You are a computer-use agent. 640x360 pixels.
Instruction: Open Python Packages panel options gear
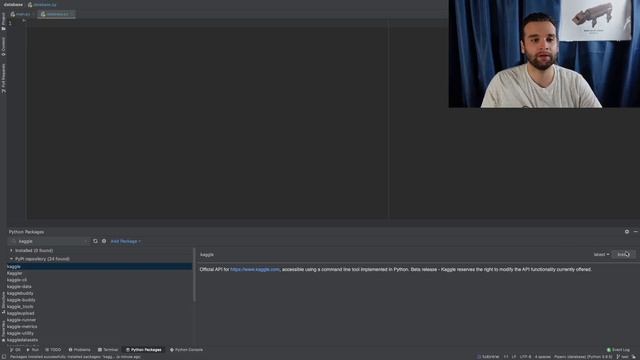click(x=627, y=232)
